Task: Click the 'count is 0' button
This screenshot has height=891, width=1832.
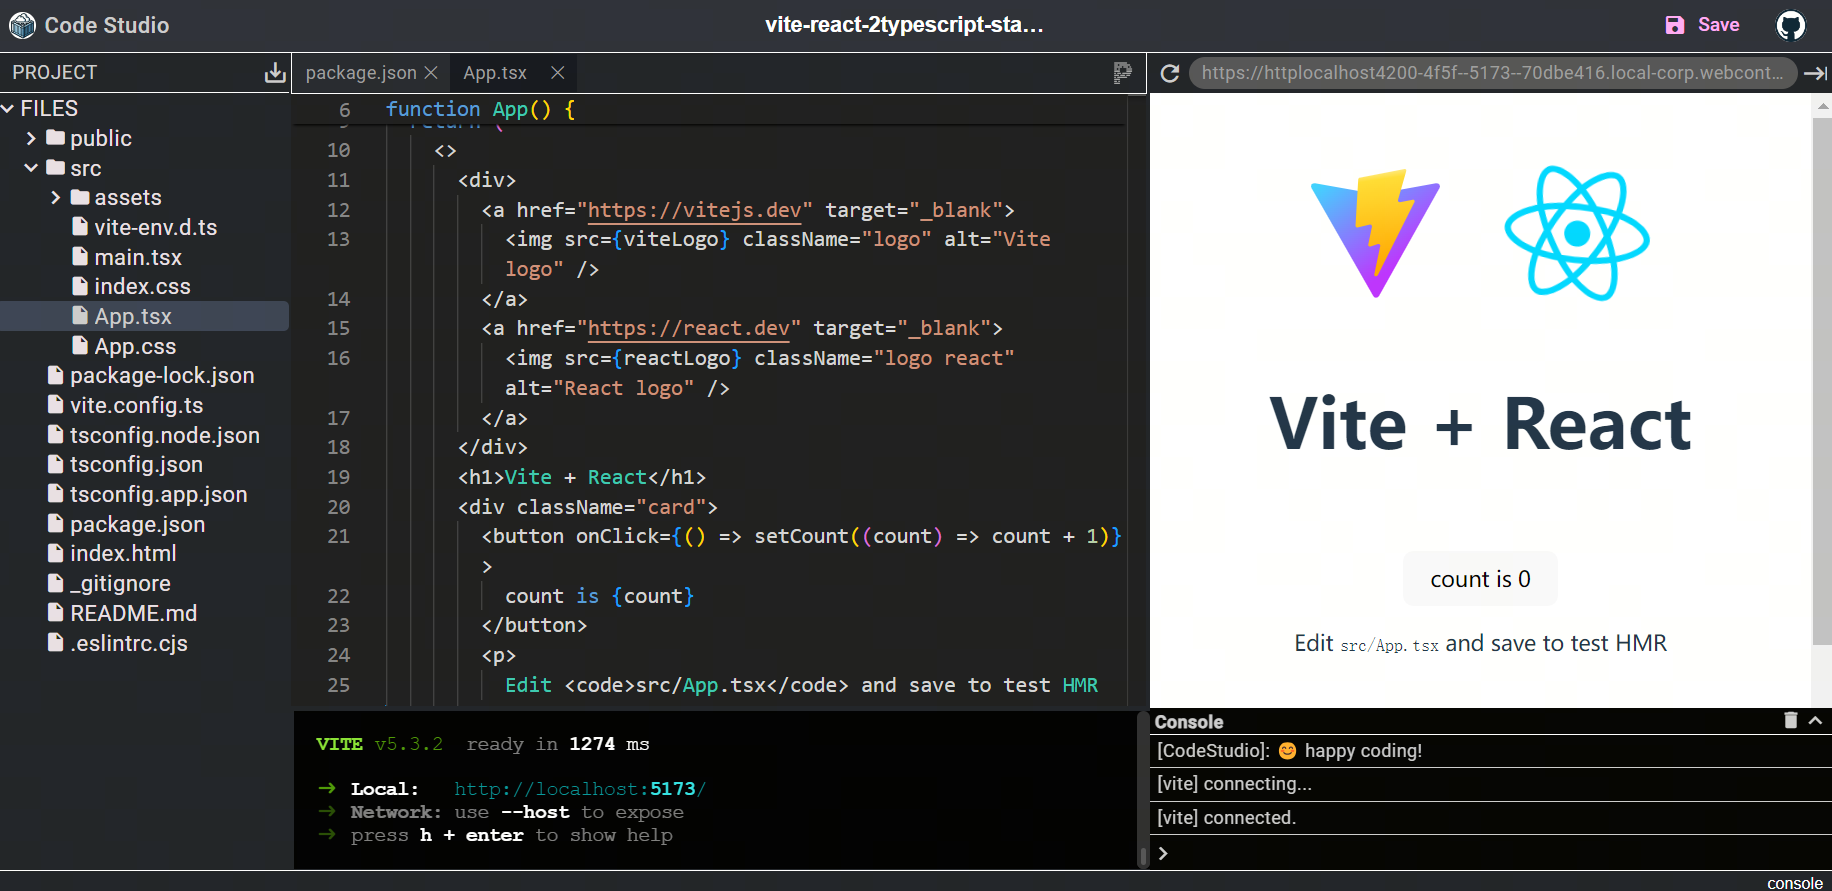Action: [x=1480, y=579]
